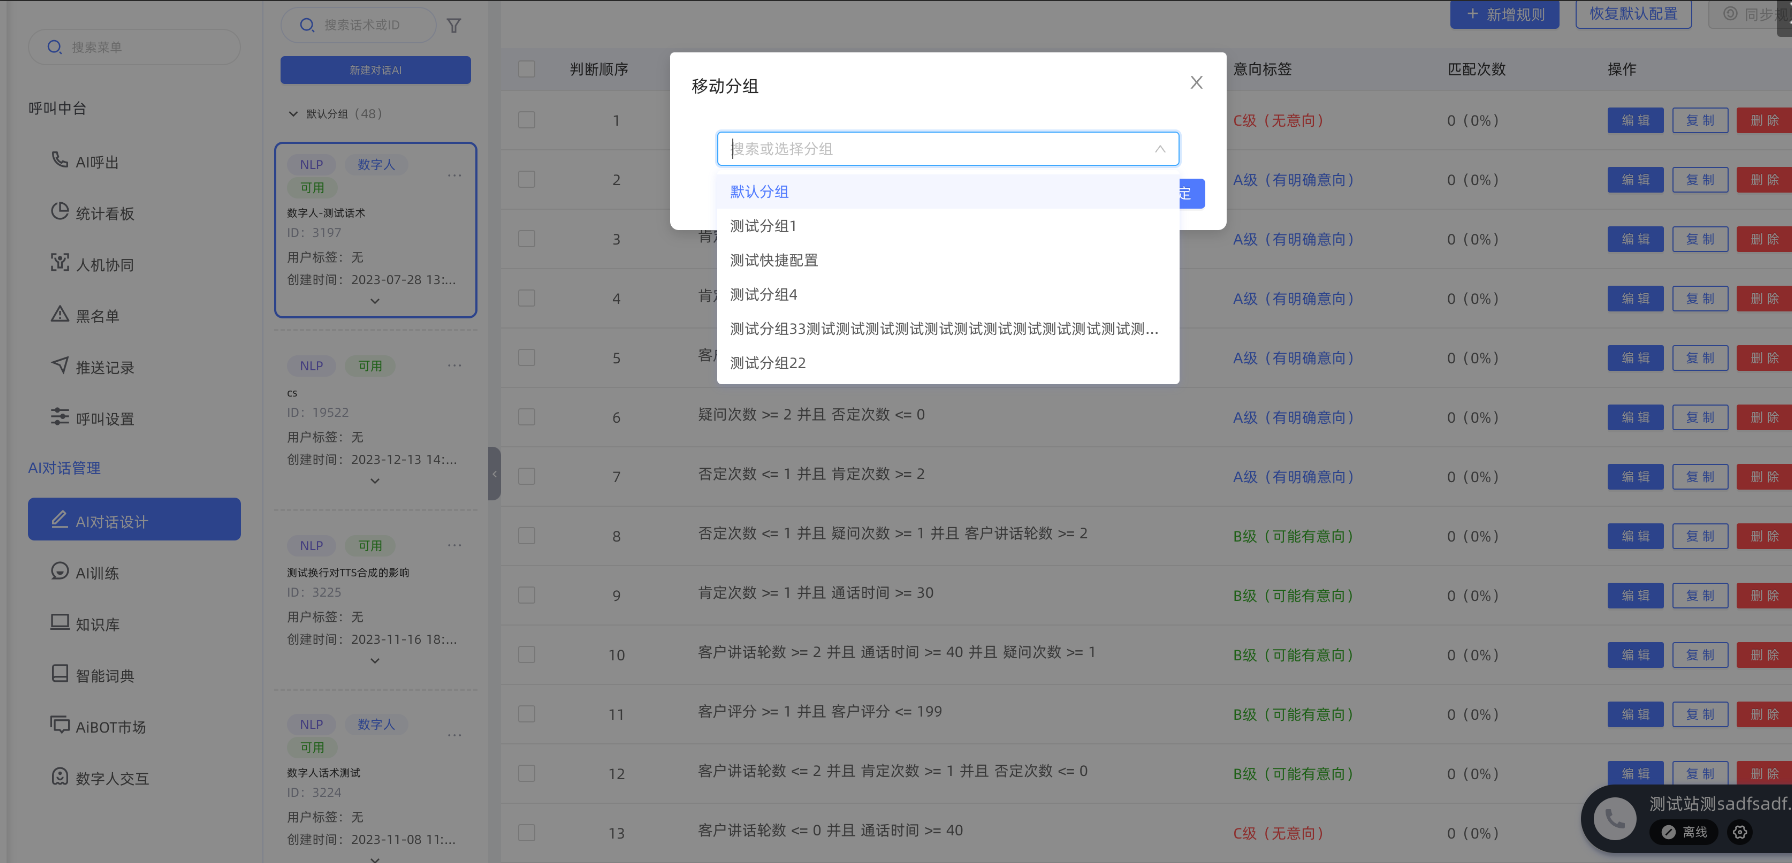Screen dimensions: 1792x863
Task: Close the 移动分组 dialog
Action: point(1196,83)
